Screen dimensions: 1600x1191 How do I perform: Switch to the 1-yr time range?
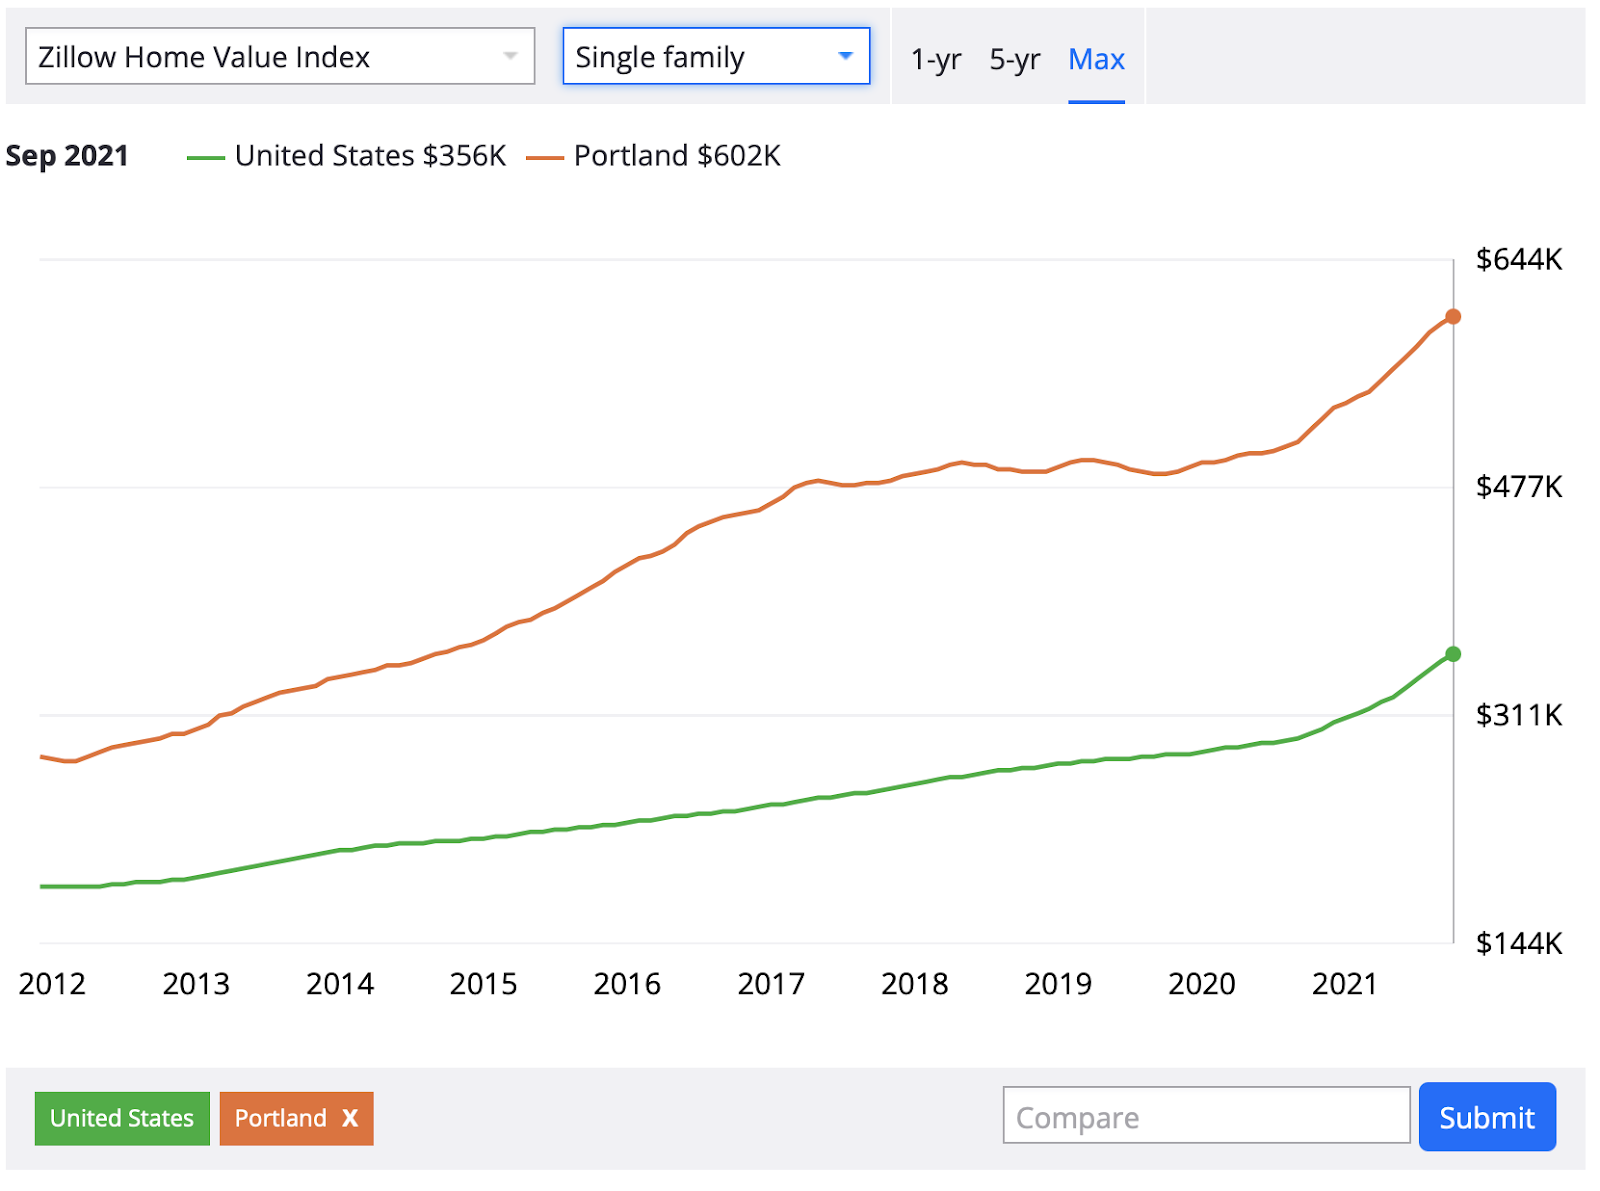coord(935,60)
